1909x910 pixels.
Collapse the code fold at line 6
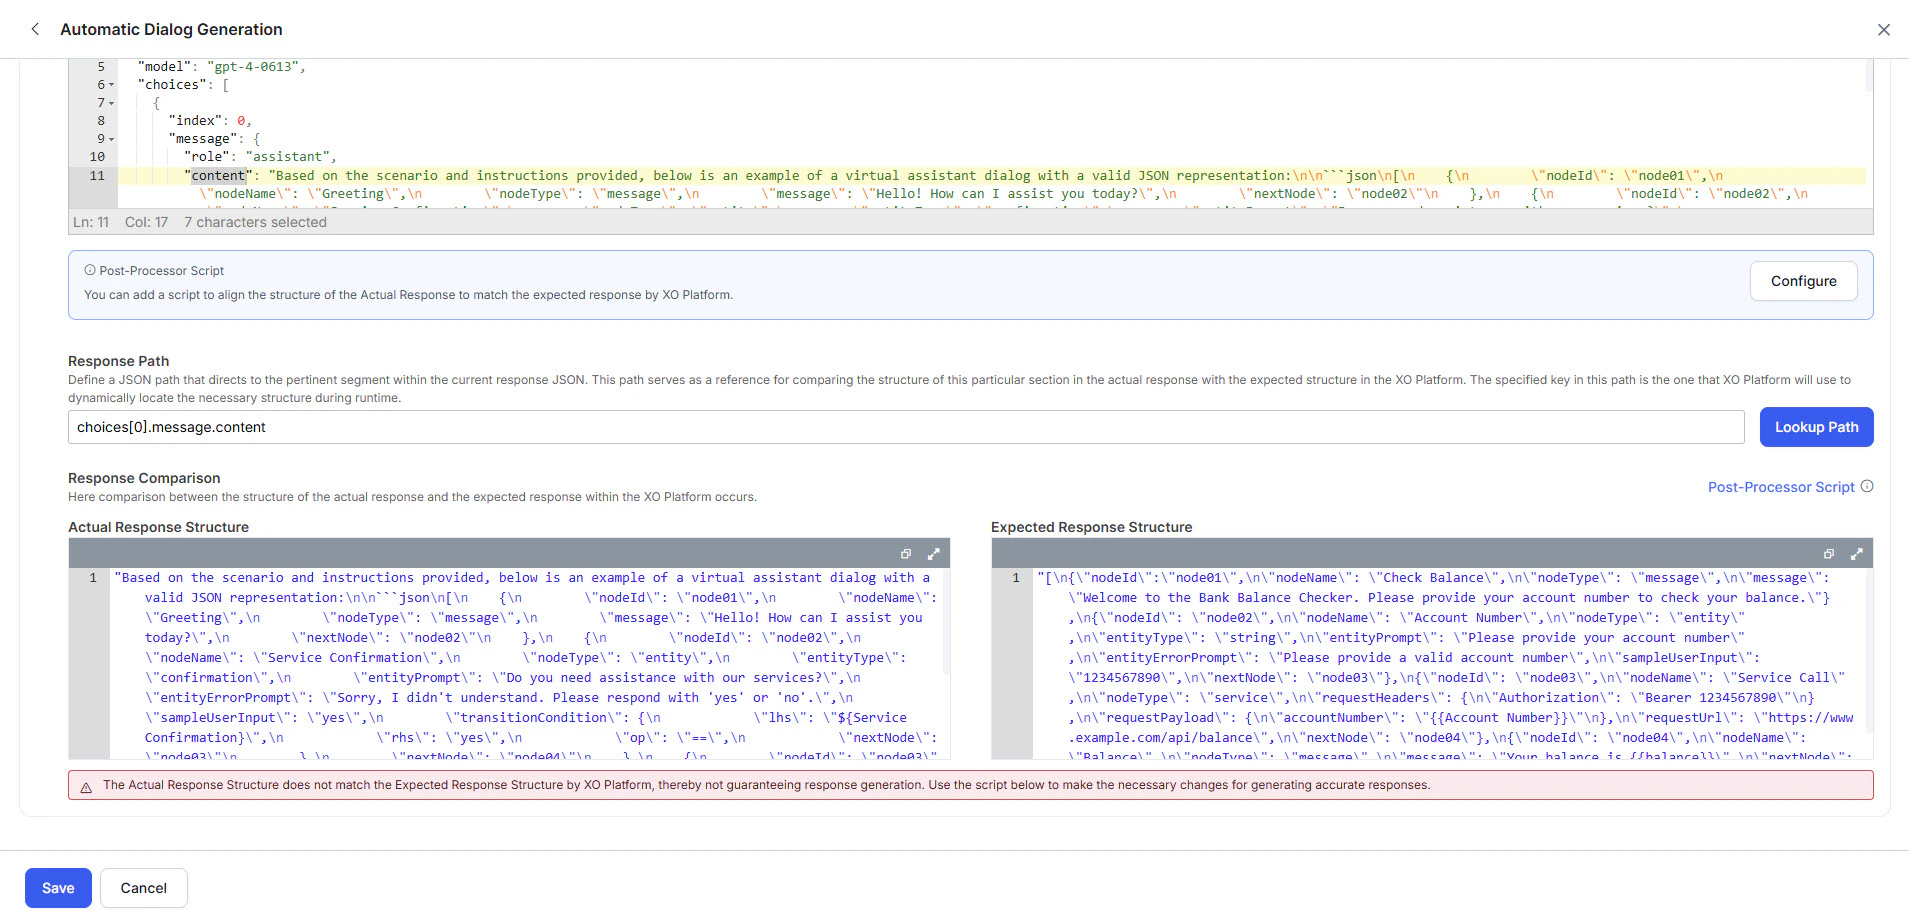click(x=111, y=85)
